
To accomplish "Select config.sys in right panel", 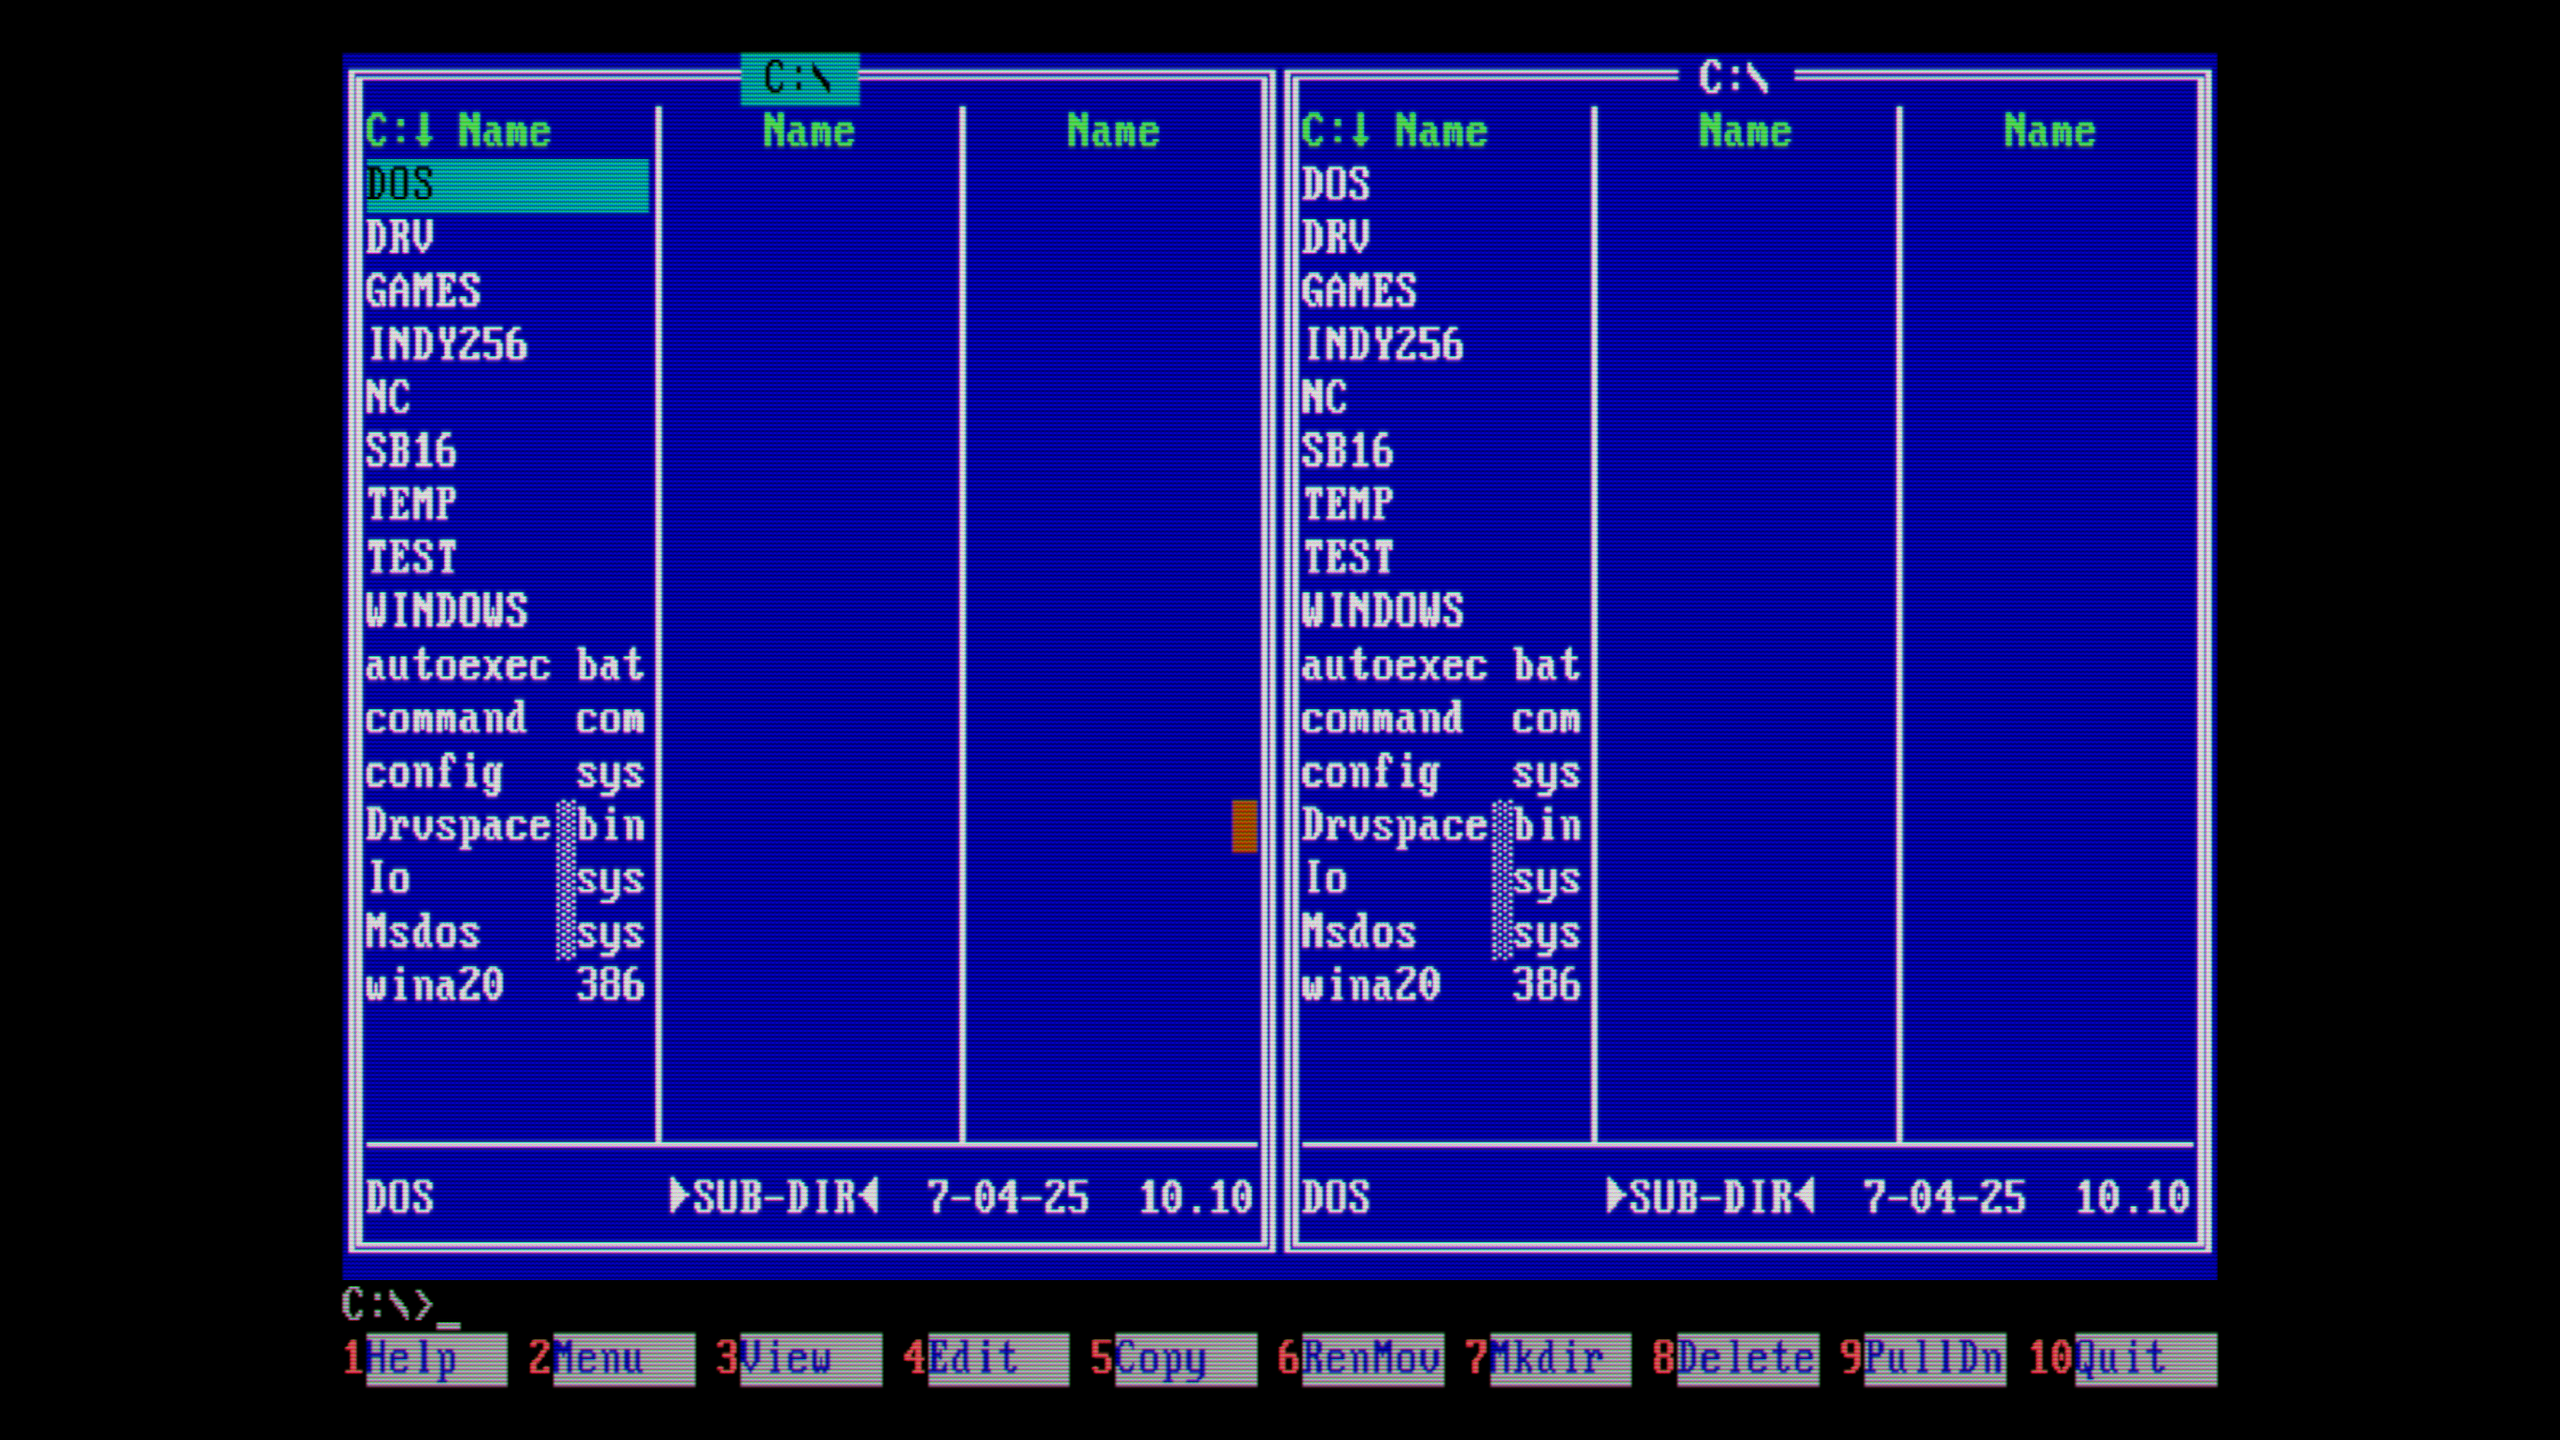I will click(1443, 772).
